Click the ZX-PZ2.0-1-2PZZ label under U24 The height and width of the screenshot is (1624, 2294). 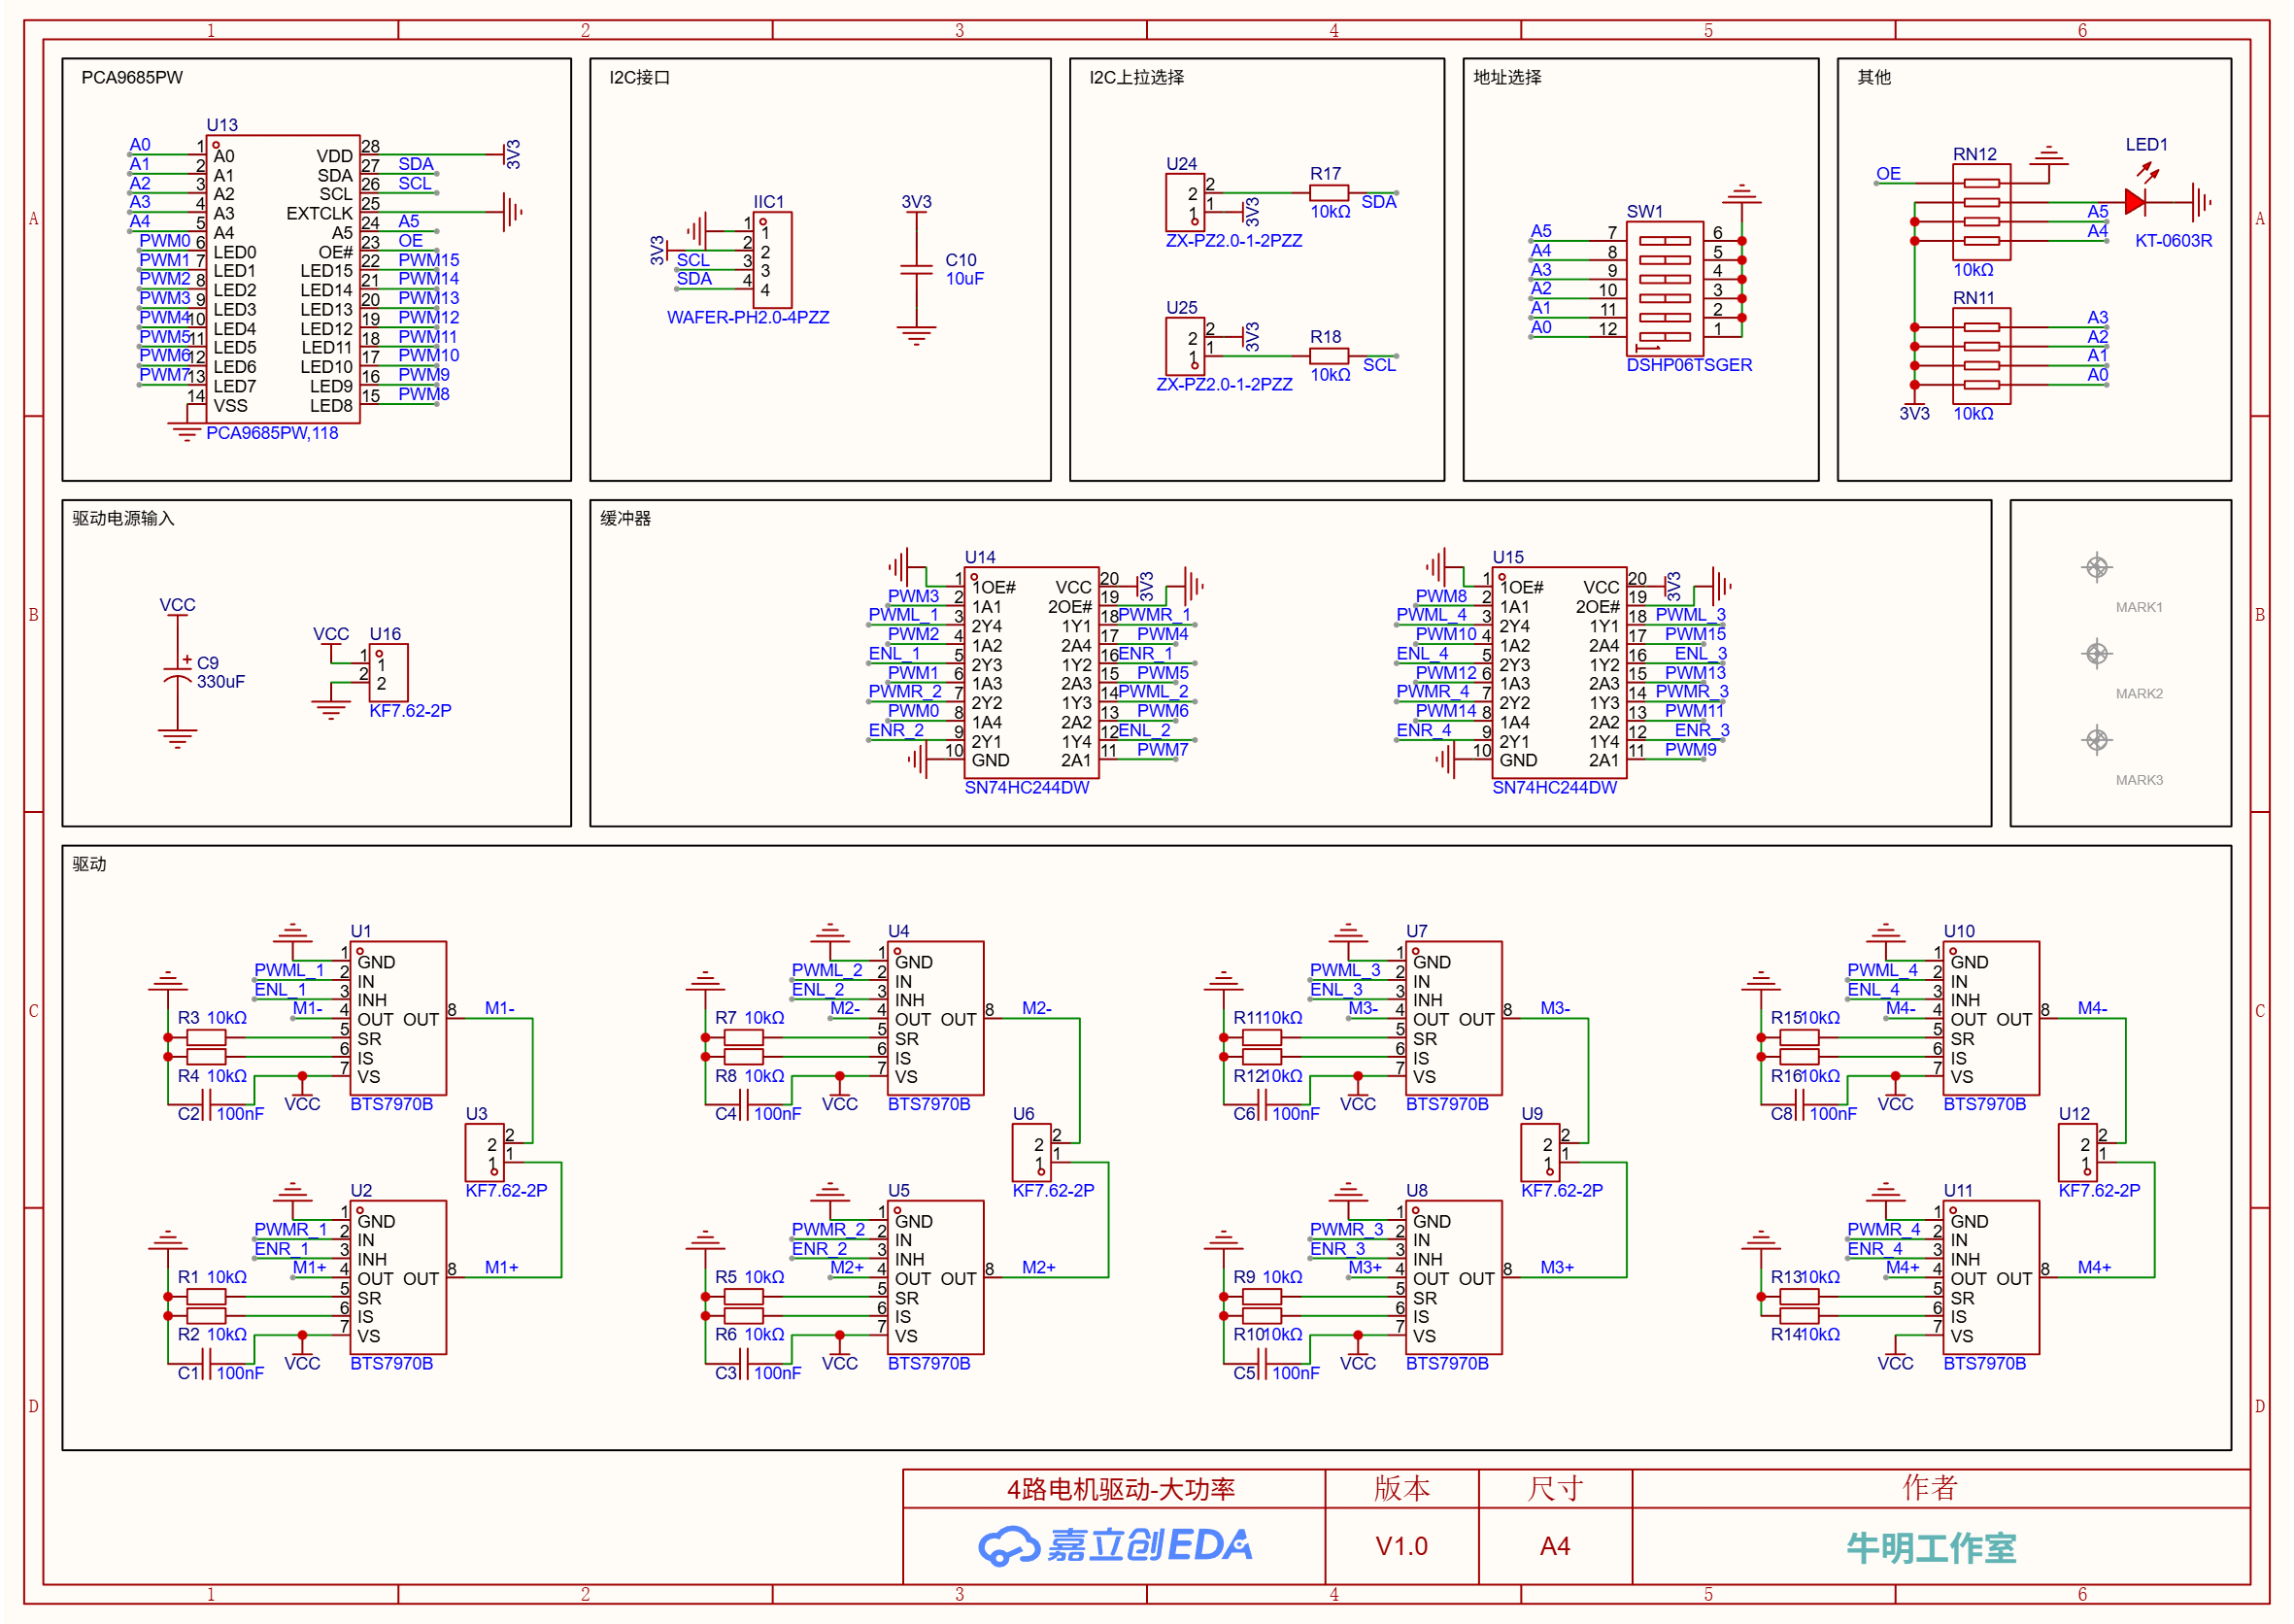tap(1233, 240)
